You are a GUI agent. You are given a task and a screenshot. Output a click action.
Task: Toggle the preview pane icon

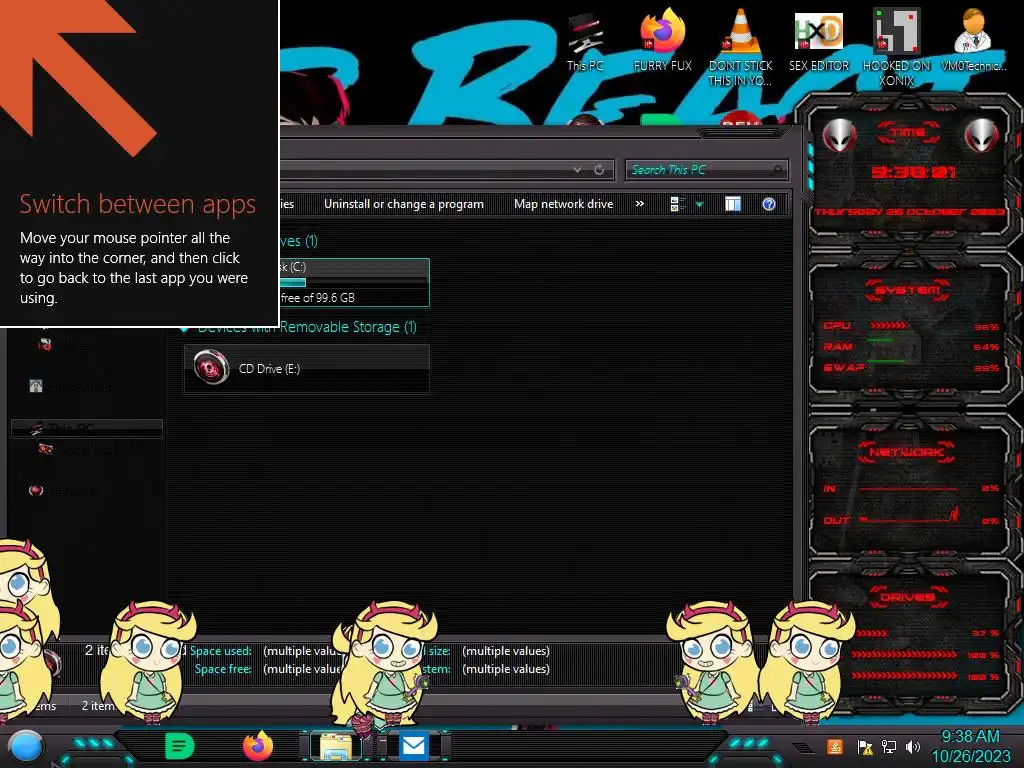733,204
